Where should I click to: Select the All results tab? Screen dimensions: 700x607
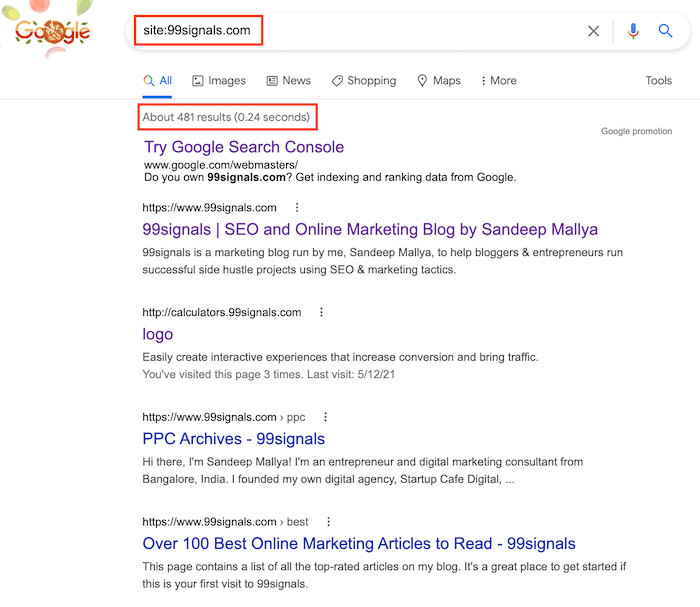157,81
